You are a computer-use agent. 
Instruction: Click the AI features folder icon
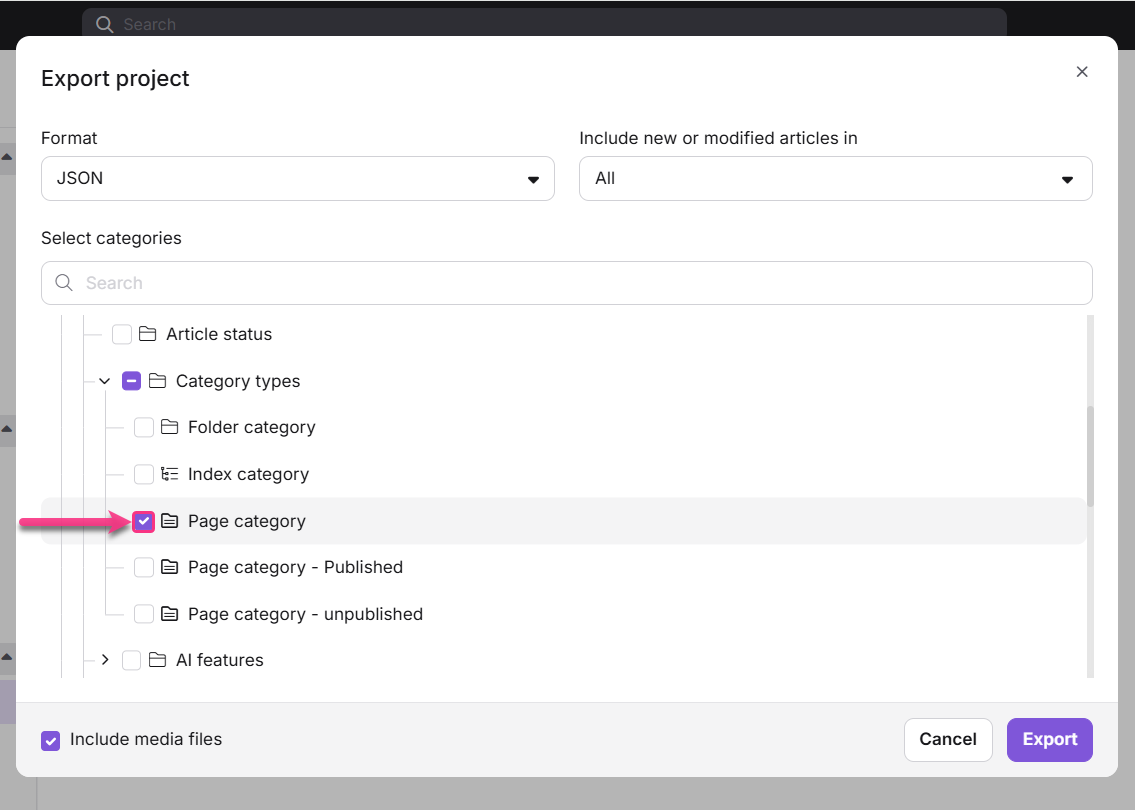pyautogui.click(x=157, y=660)
